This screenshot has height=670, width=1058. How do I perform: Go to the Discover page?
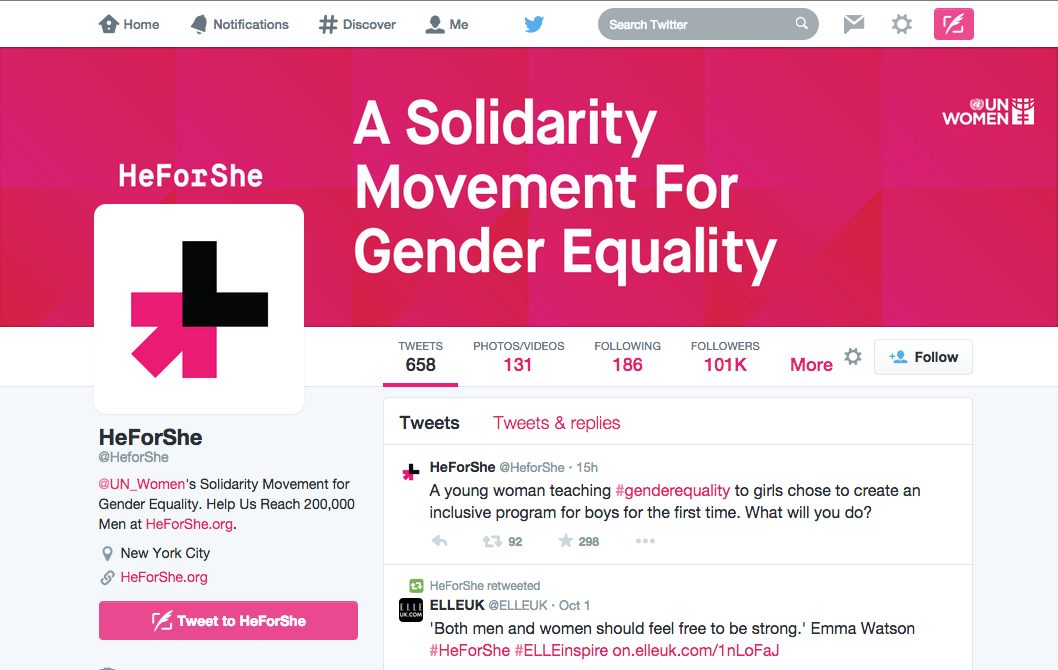pyautogui.click(x=357, y=24)
